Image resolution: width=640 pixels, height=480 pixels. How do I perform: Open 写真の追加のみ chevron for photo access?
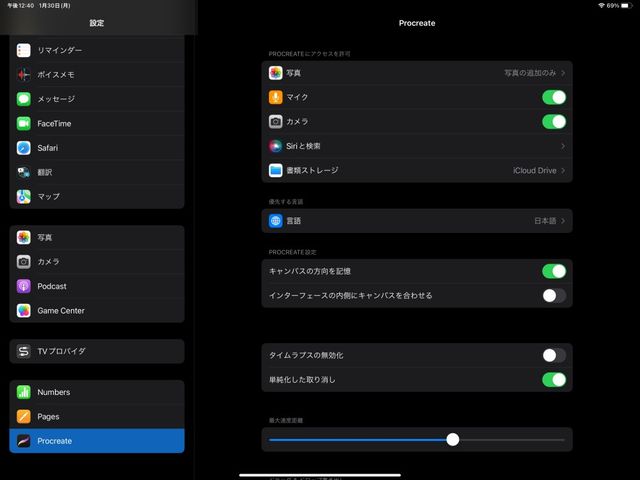tap(563, 73)
